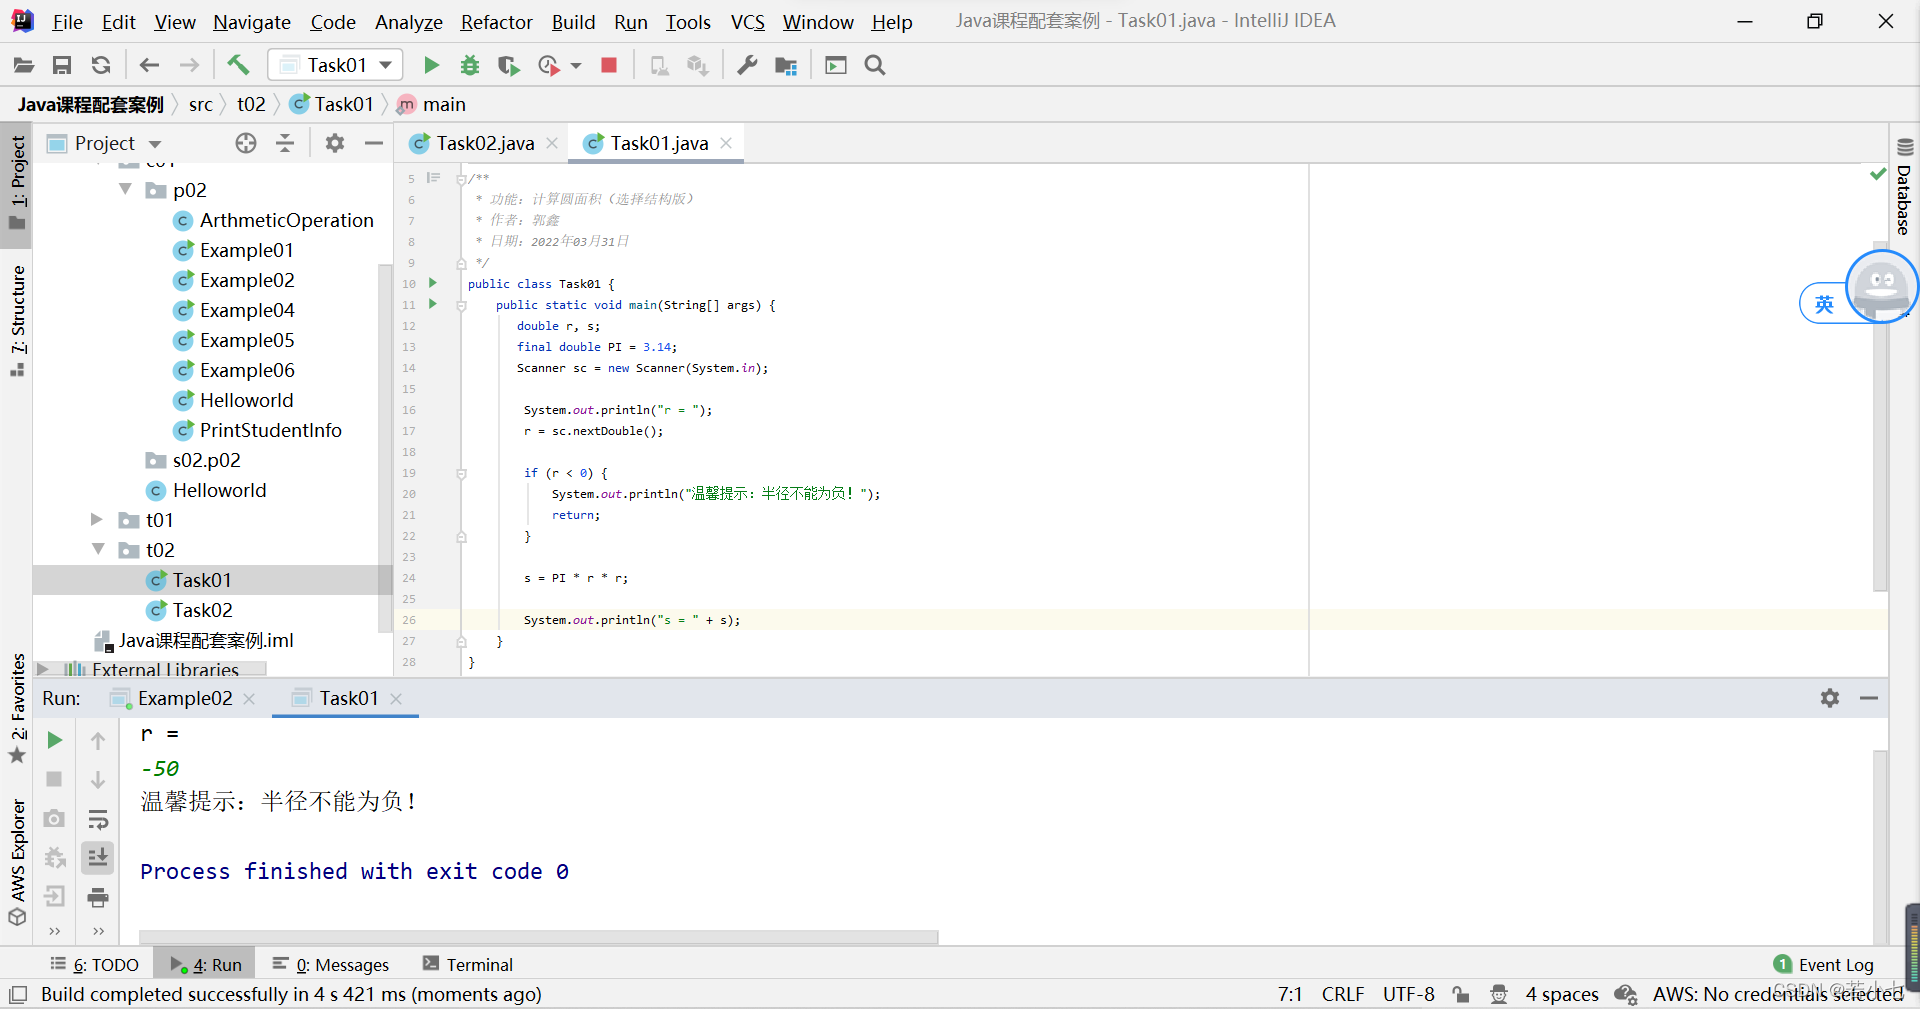
Task: Start debugging with the bug icon
Action: pyautogui.click(x=470, y=66)
